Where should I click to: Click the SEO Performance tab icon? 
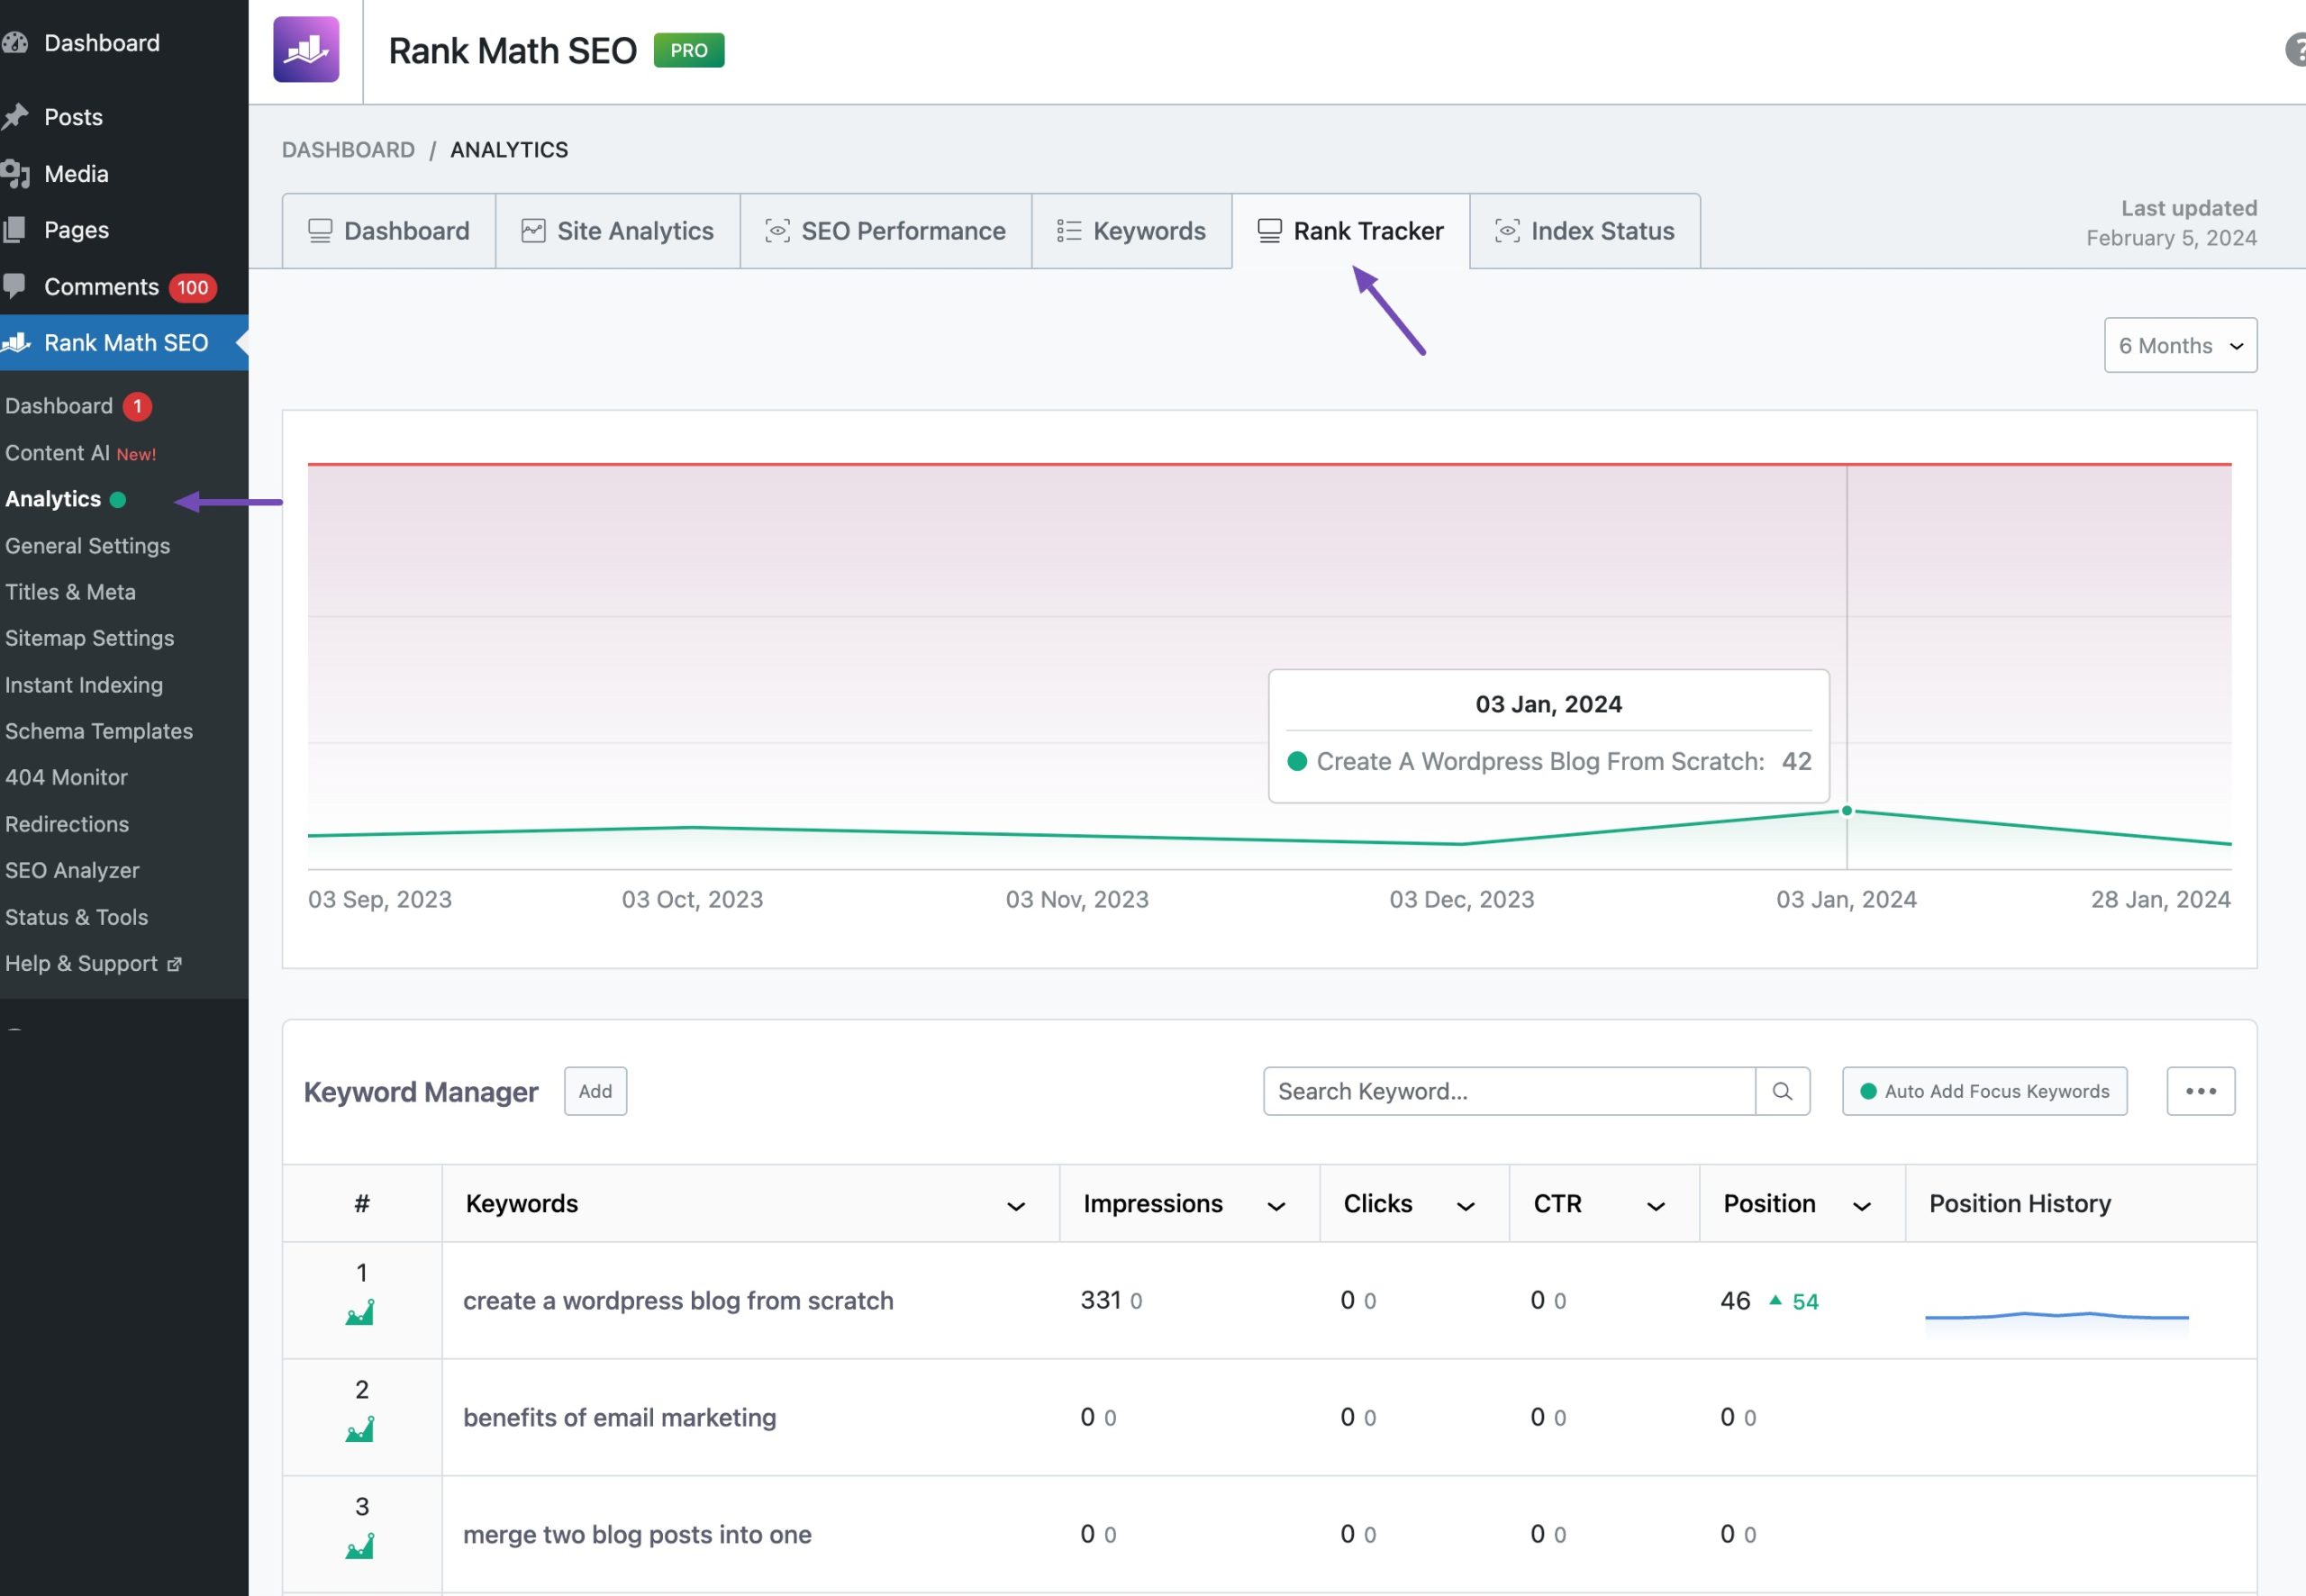coord(778,230)
